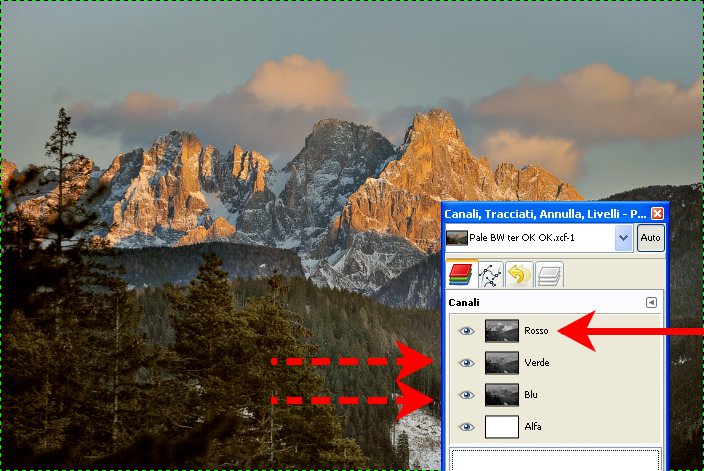The width and height of the screenshot is (704, 471).
Task: Open the image selection dropdown arrow
Action: point(623,238)
